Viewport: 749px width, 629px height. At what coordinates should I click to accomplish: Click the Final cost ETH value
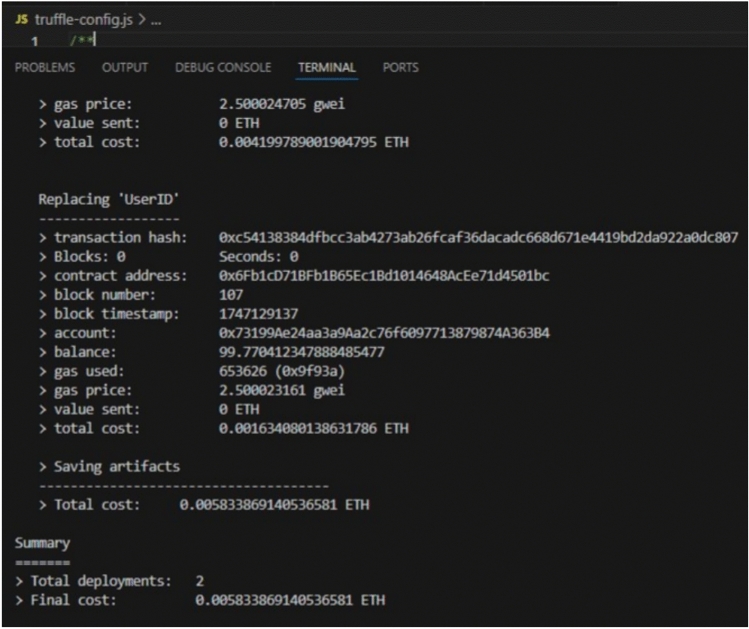point(290,600)
